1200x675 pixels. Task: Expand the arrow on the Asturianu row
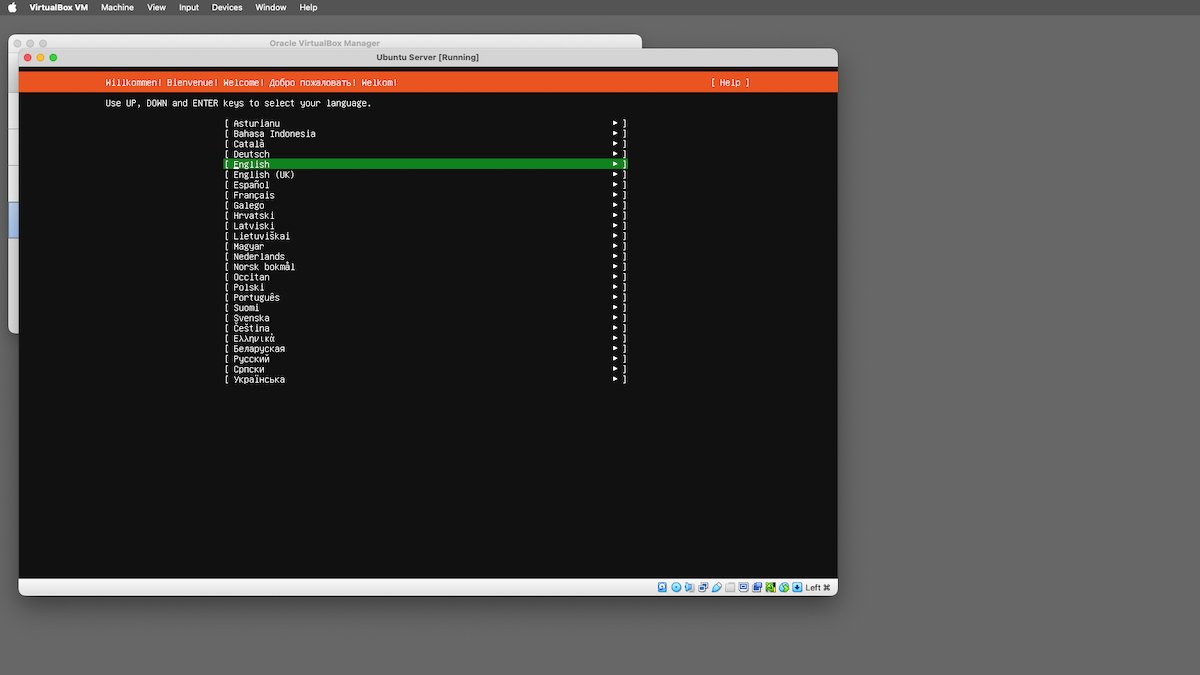point(615,123)
